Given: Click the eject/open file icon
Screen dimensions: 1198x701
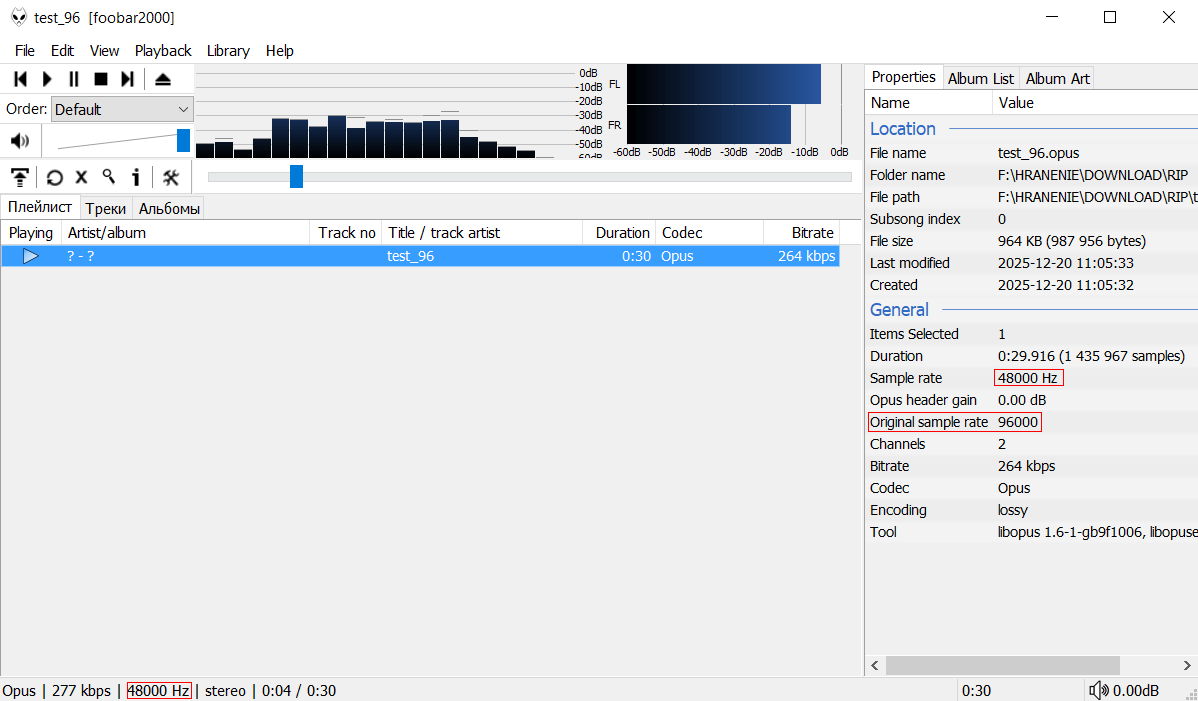Looking at the screenshot, I should 163,79.
